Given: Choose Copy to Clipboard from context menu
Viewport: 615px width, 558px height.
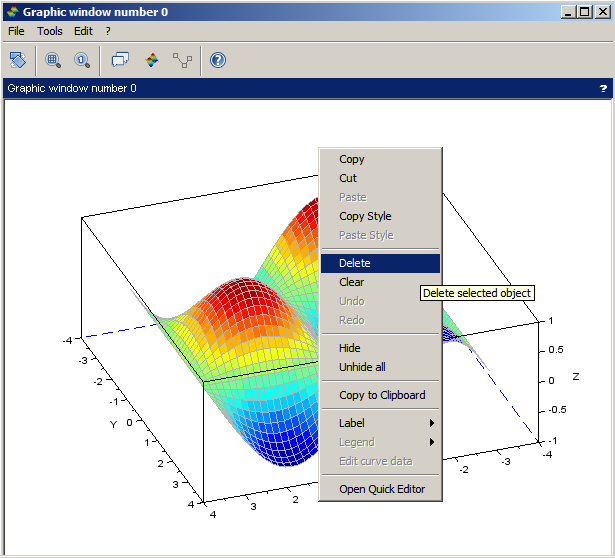Looking at the screenshot, I should coord(382,395).
